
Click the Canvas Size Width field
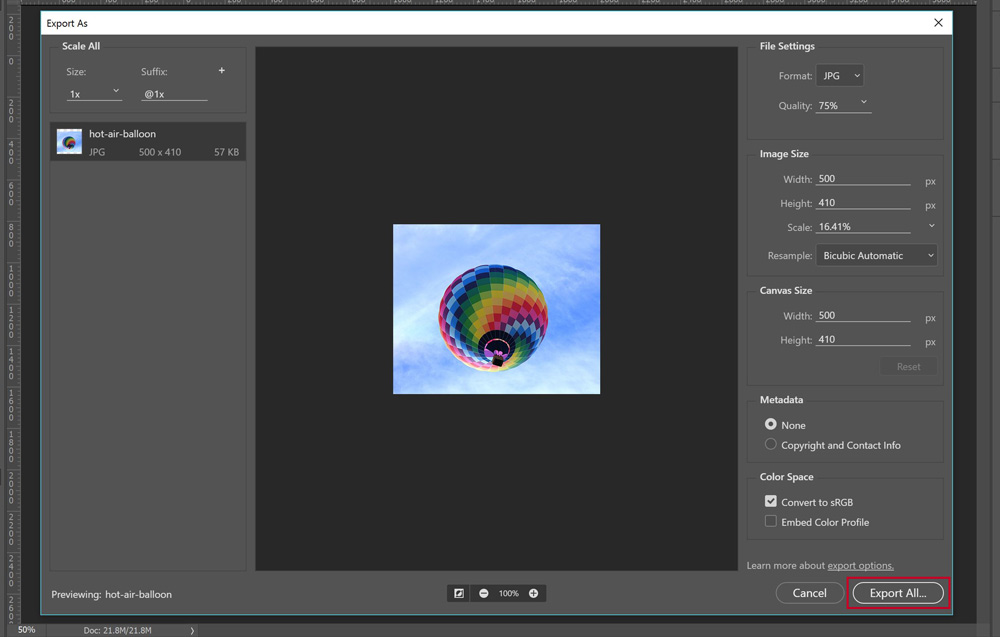pyautogui.click(x=863, y=316)
